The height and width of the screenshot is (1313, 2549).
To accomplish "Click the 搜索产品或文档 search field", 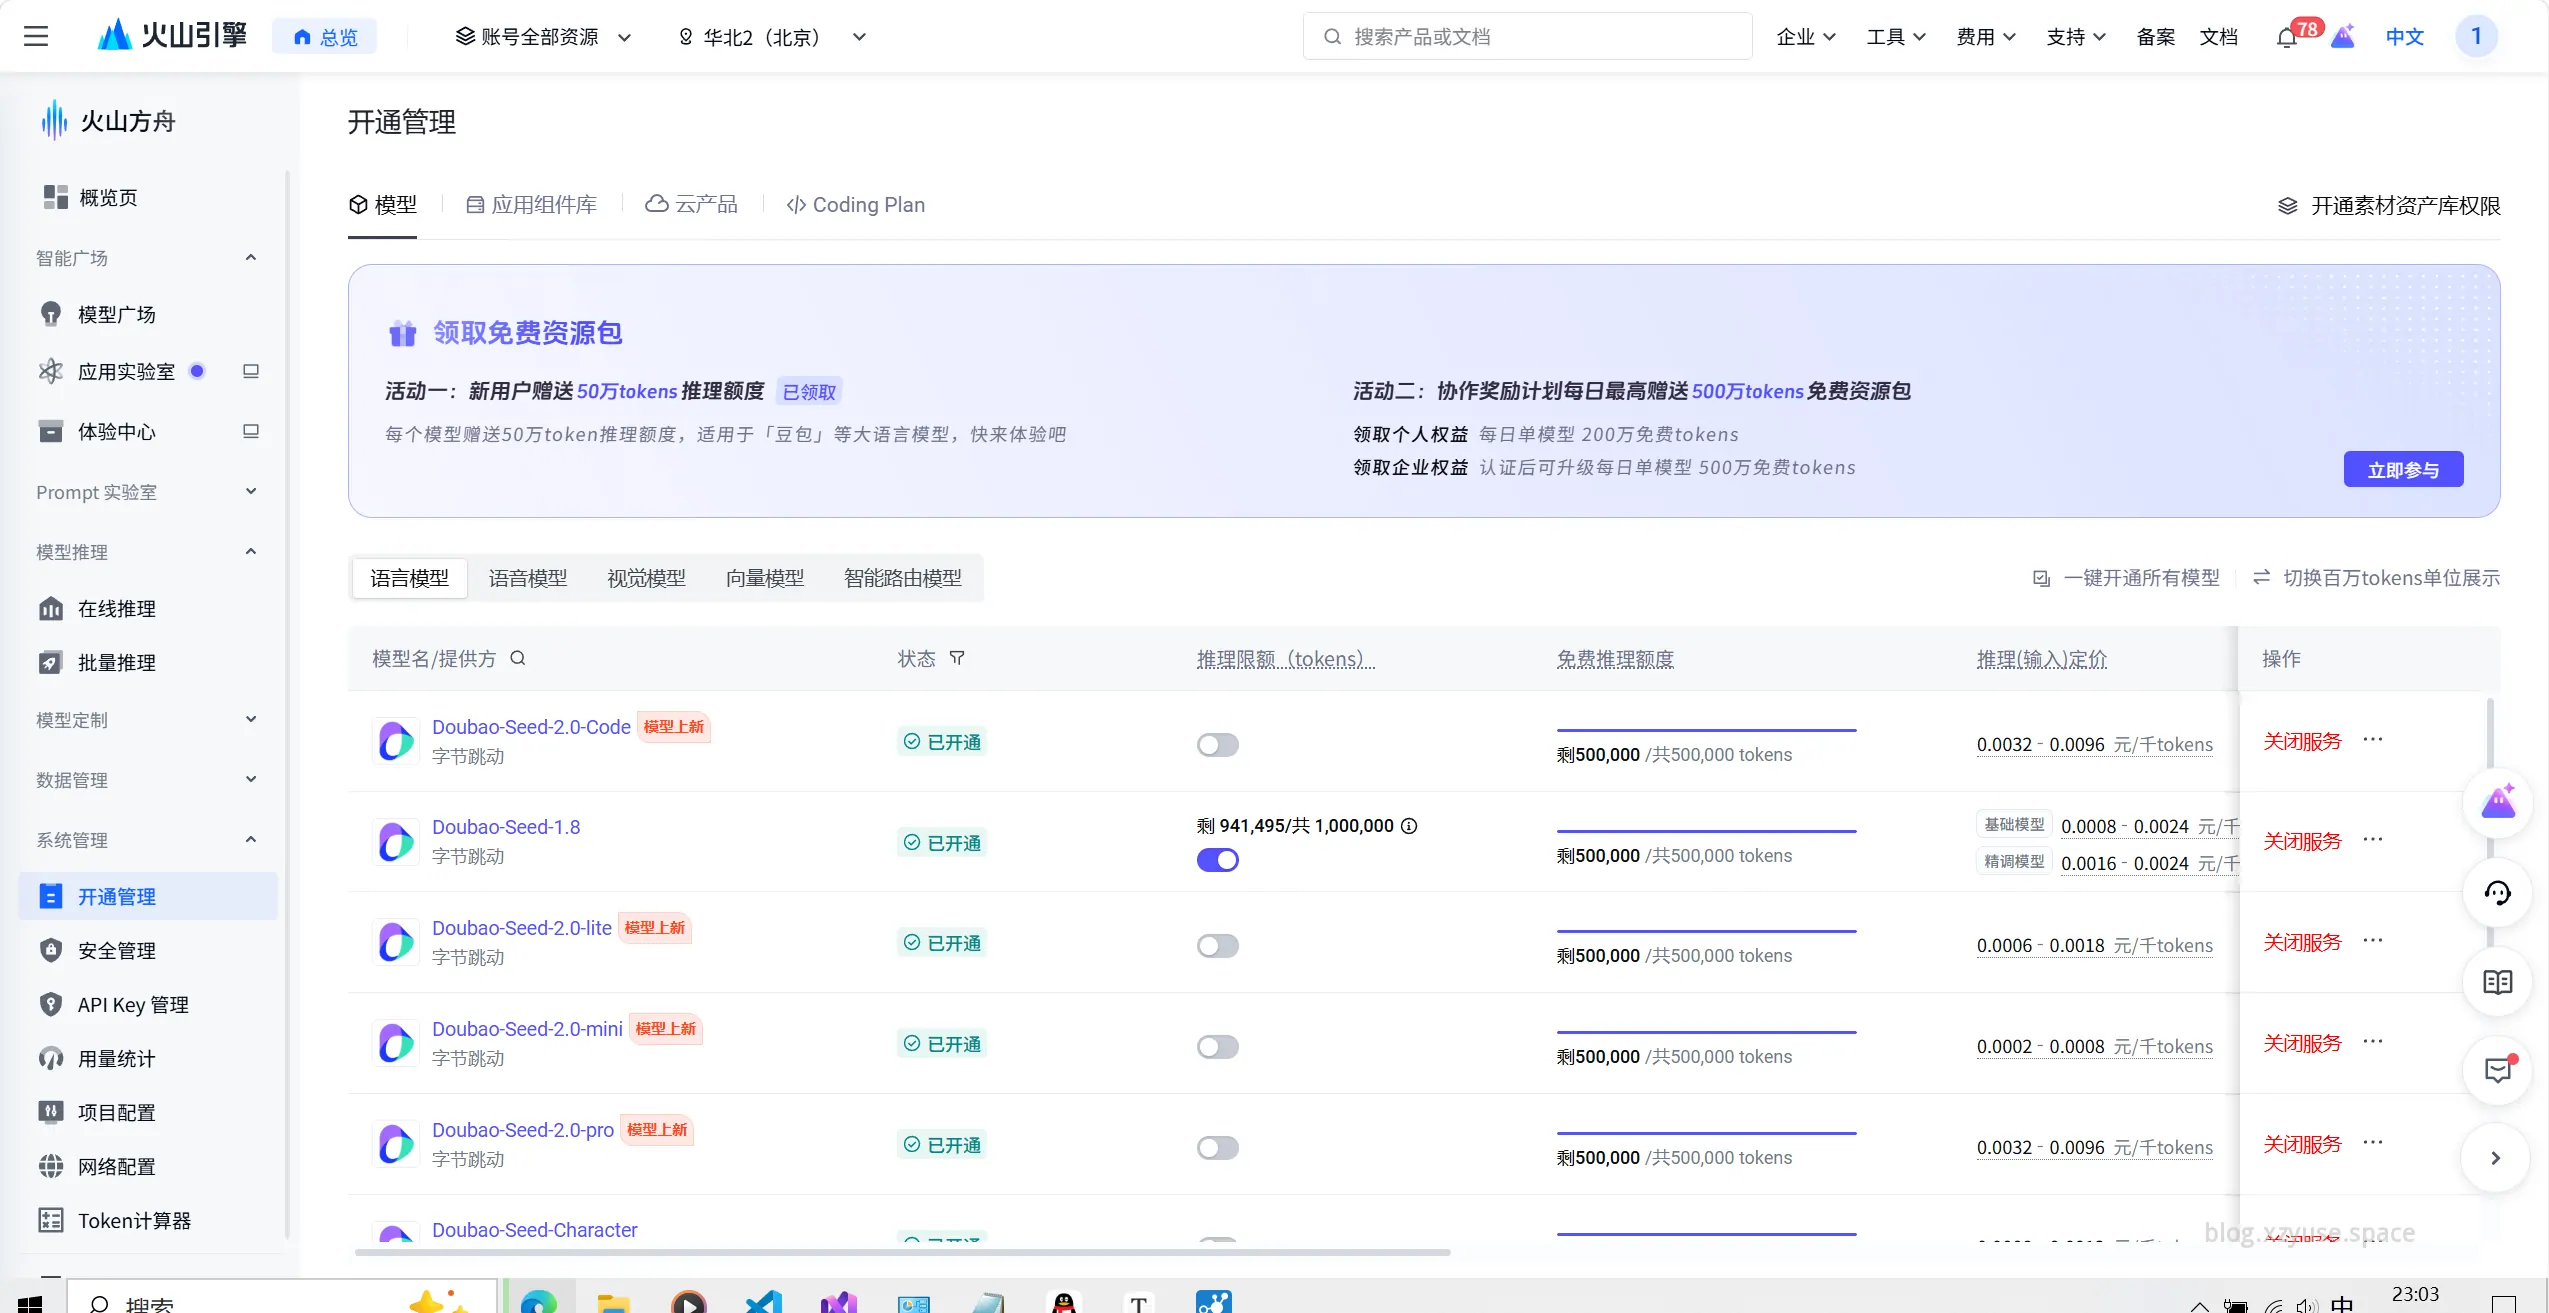I will (1527, 37).
